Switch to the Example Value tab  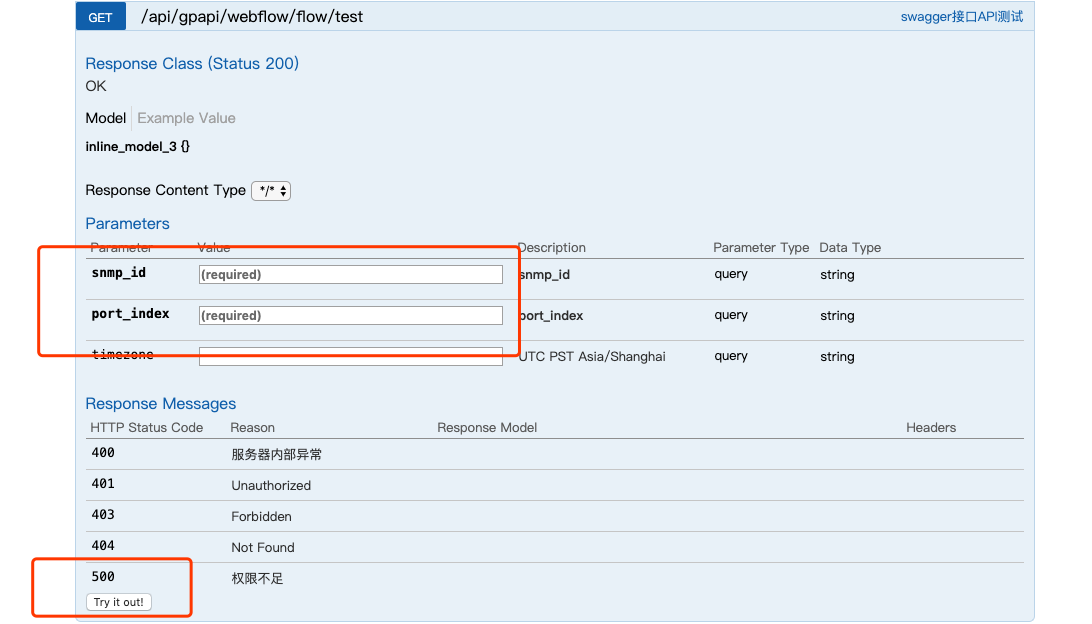[186, 118]
